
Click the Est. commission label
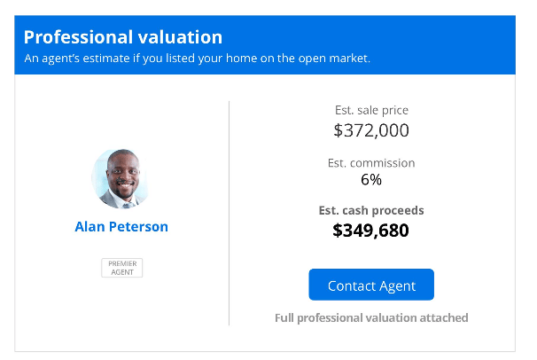point(371,163)
